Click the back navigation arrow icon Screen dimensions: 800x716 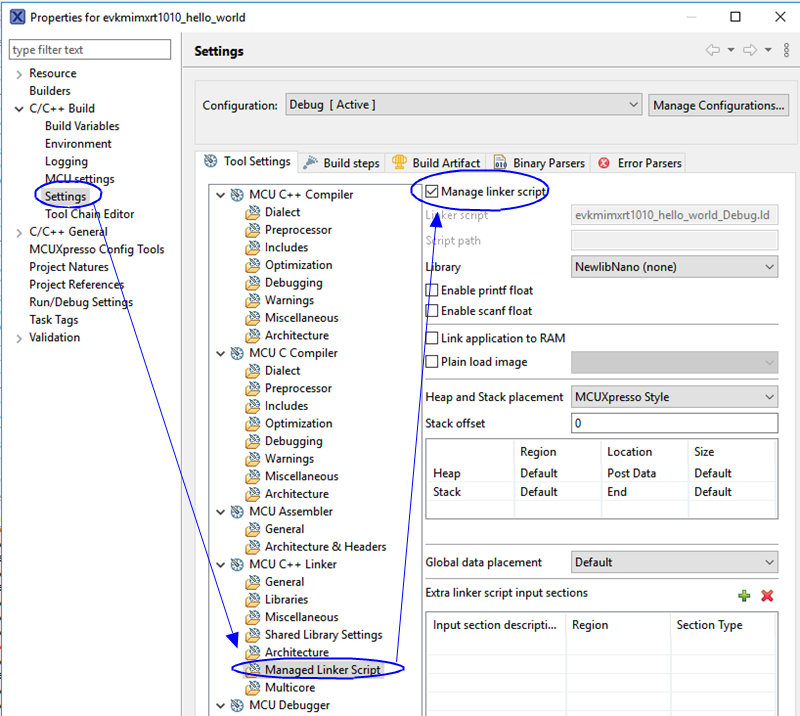(713, 50)
